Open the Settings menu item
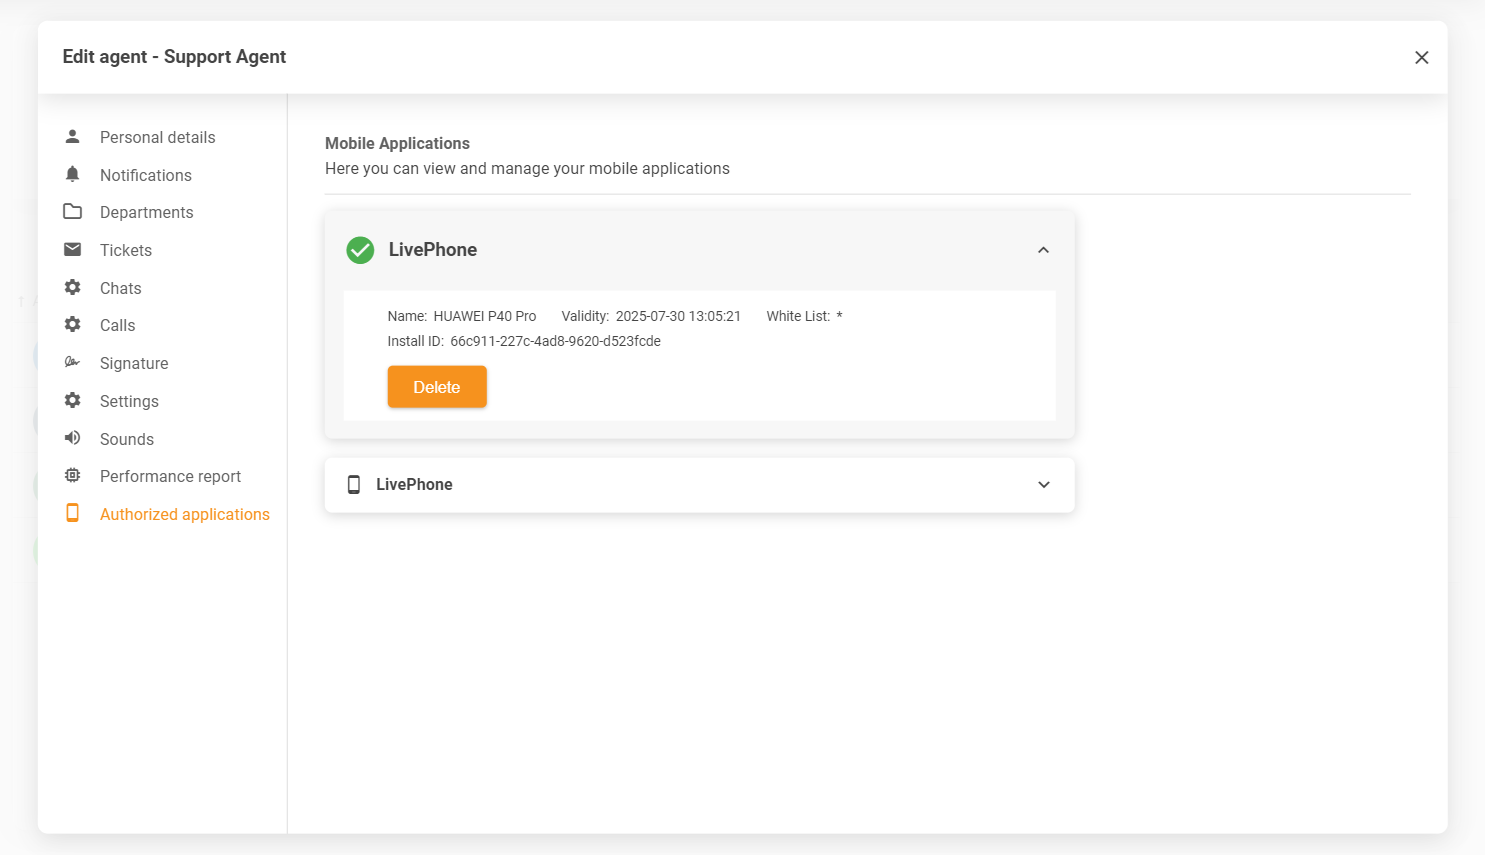1485x855 pixels. 129,401
